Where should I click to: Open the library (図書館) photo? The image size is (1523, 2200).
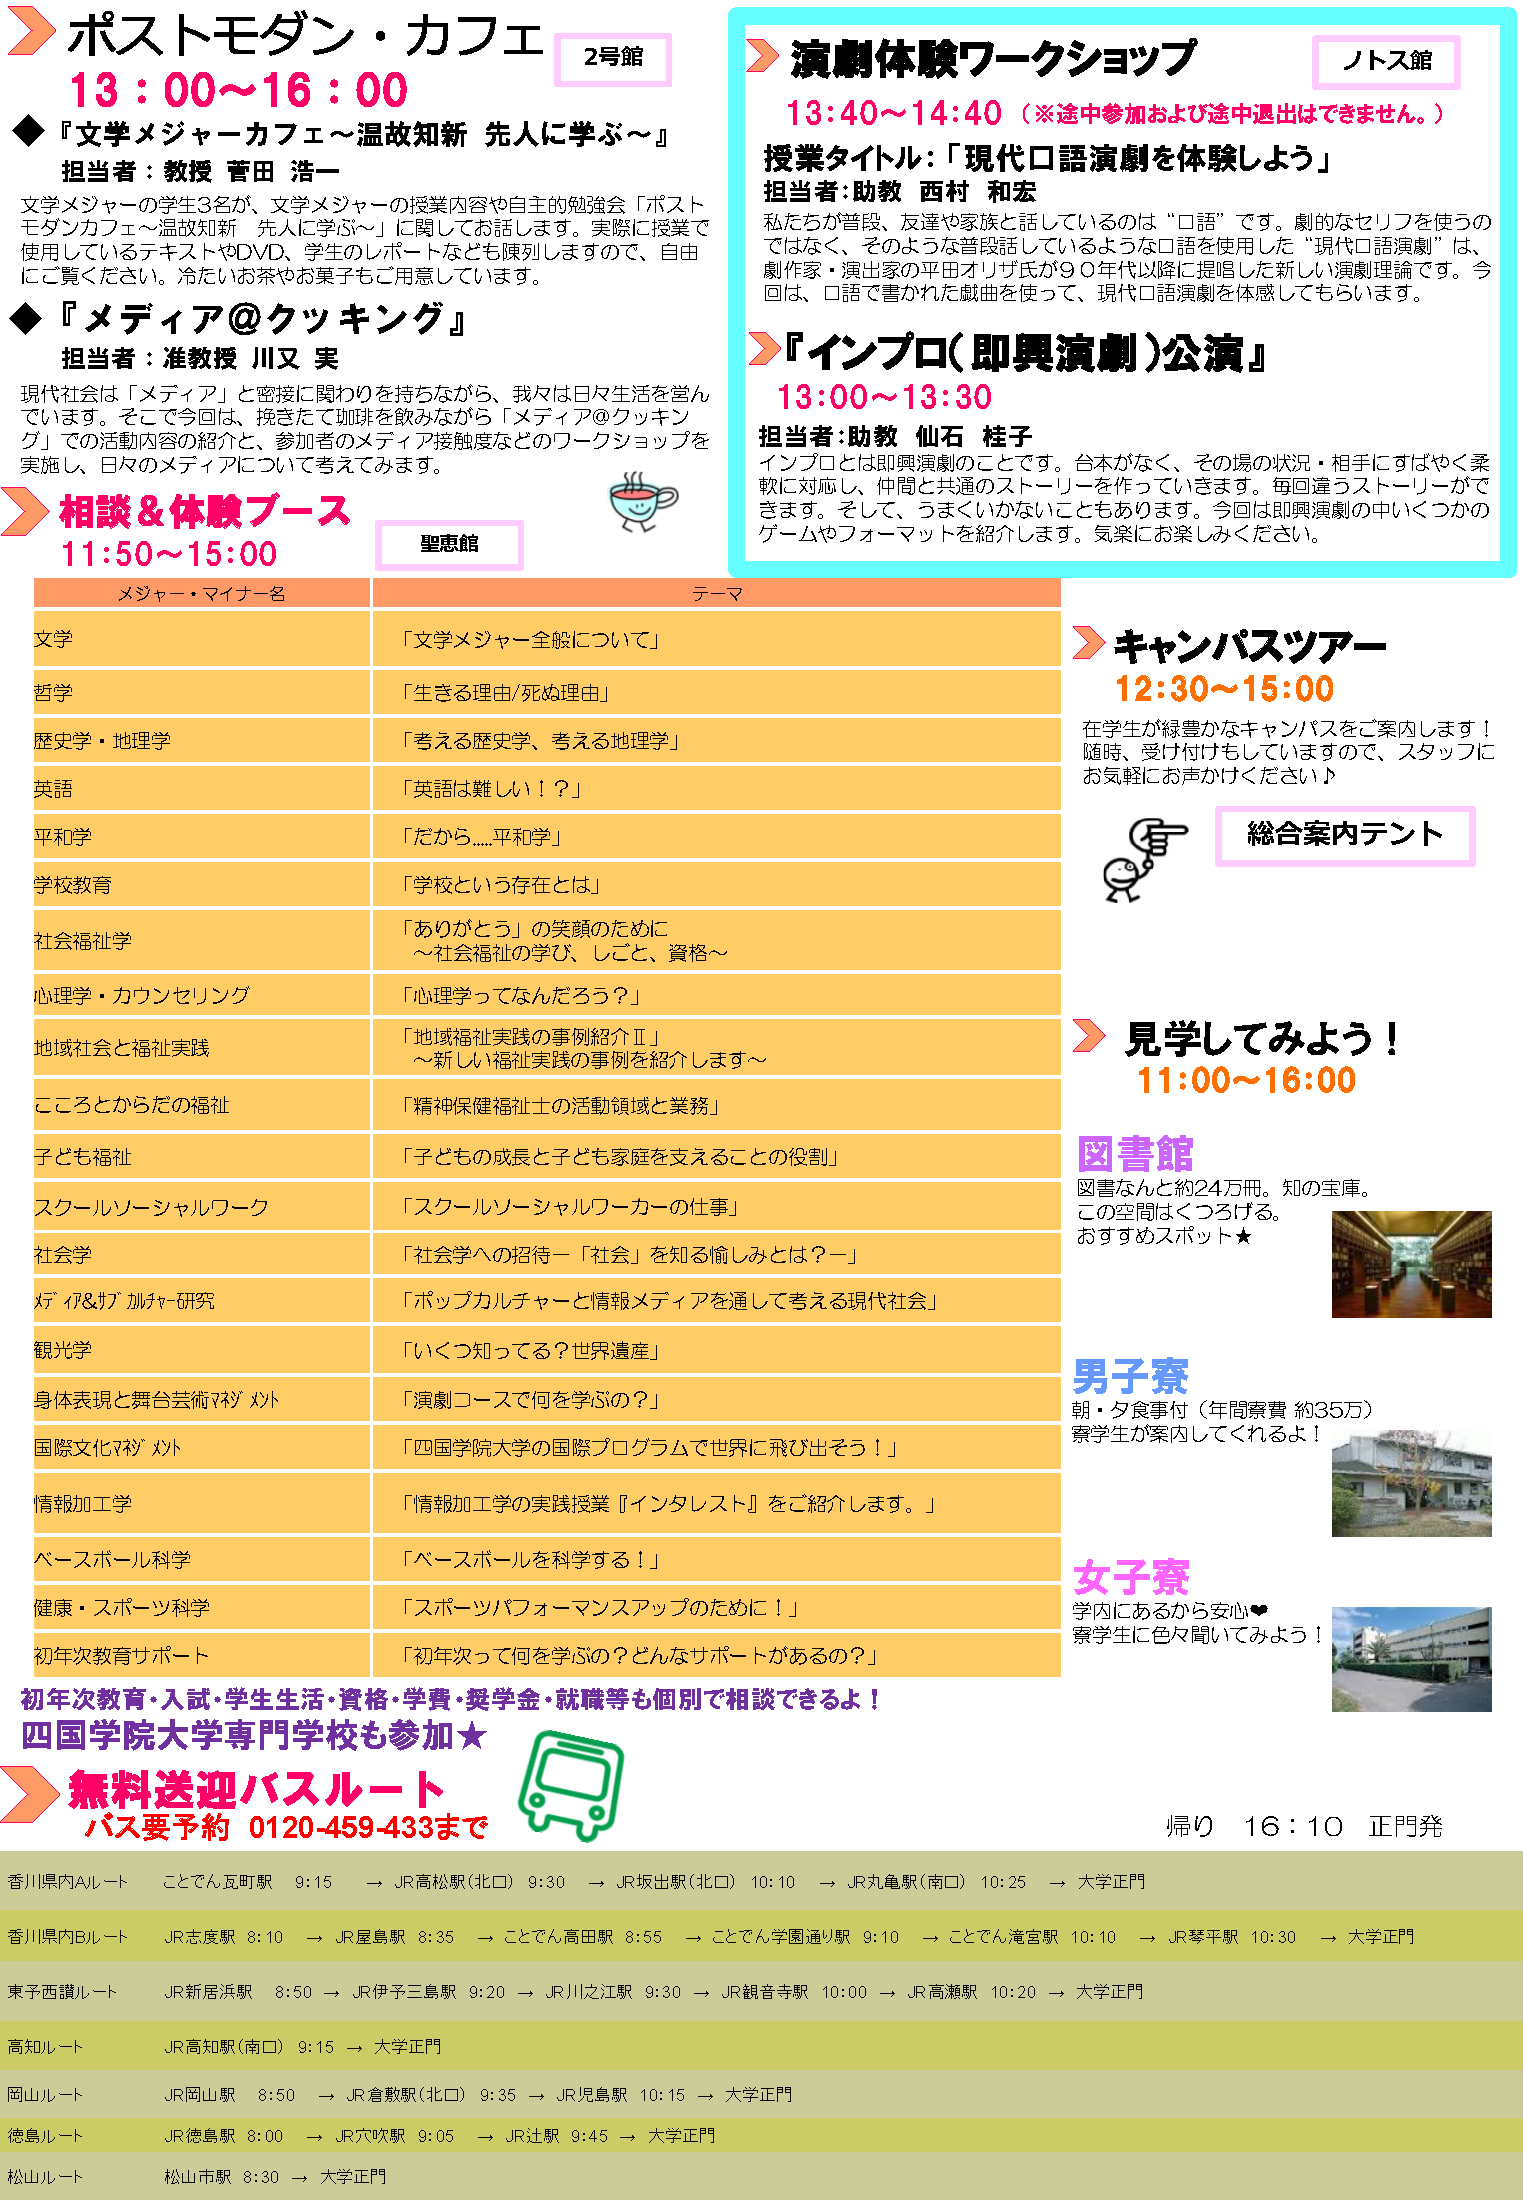(1411, 1264)
